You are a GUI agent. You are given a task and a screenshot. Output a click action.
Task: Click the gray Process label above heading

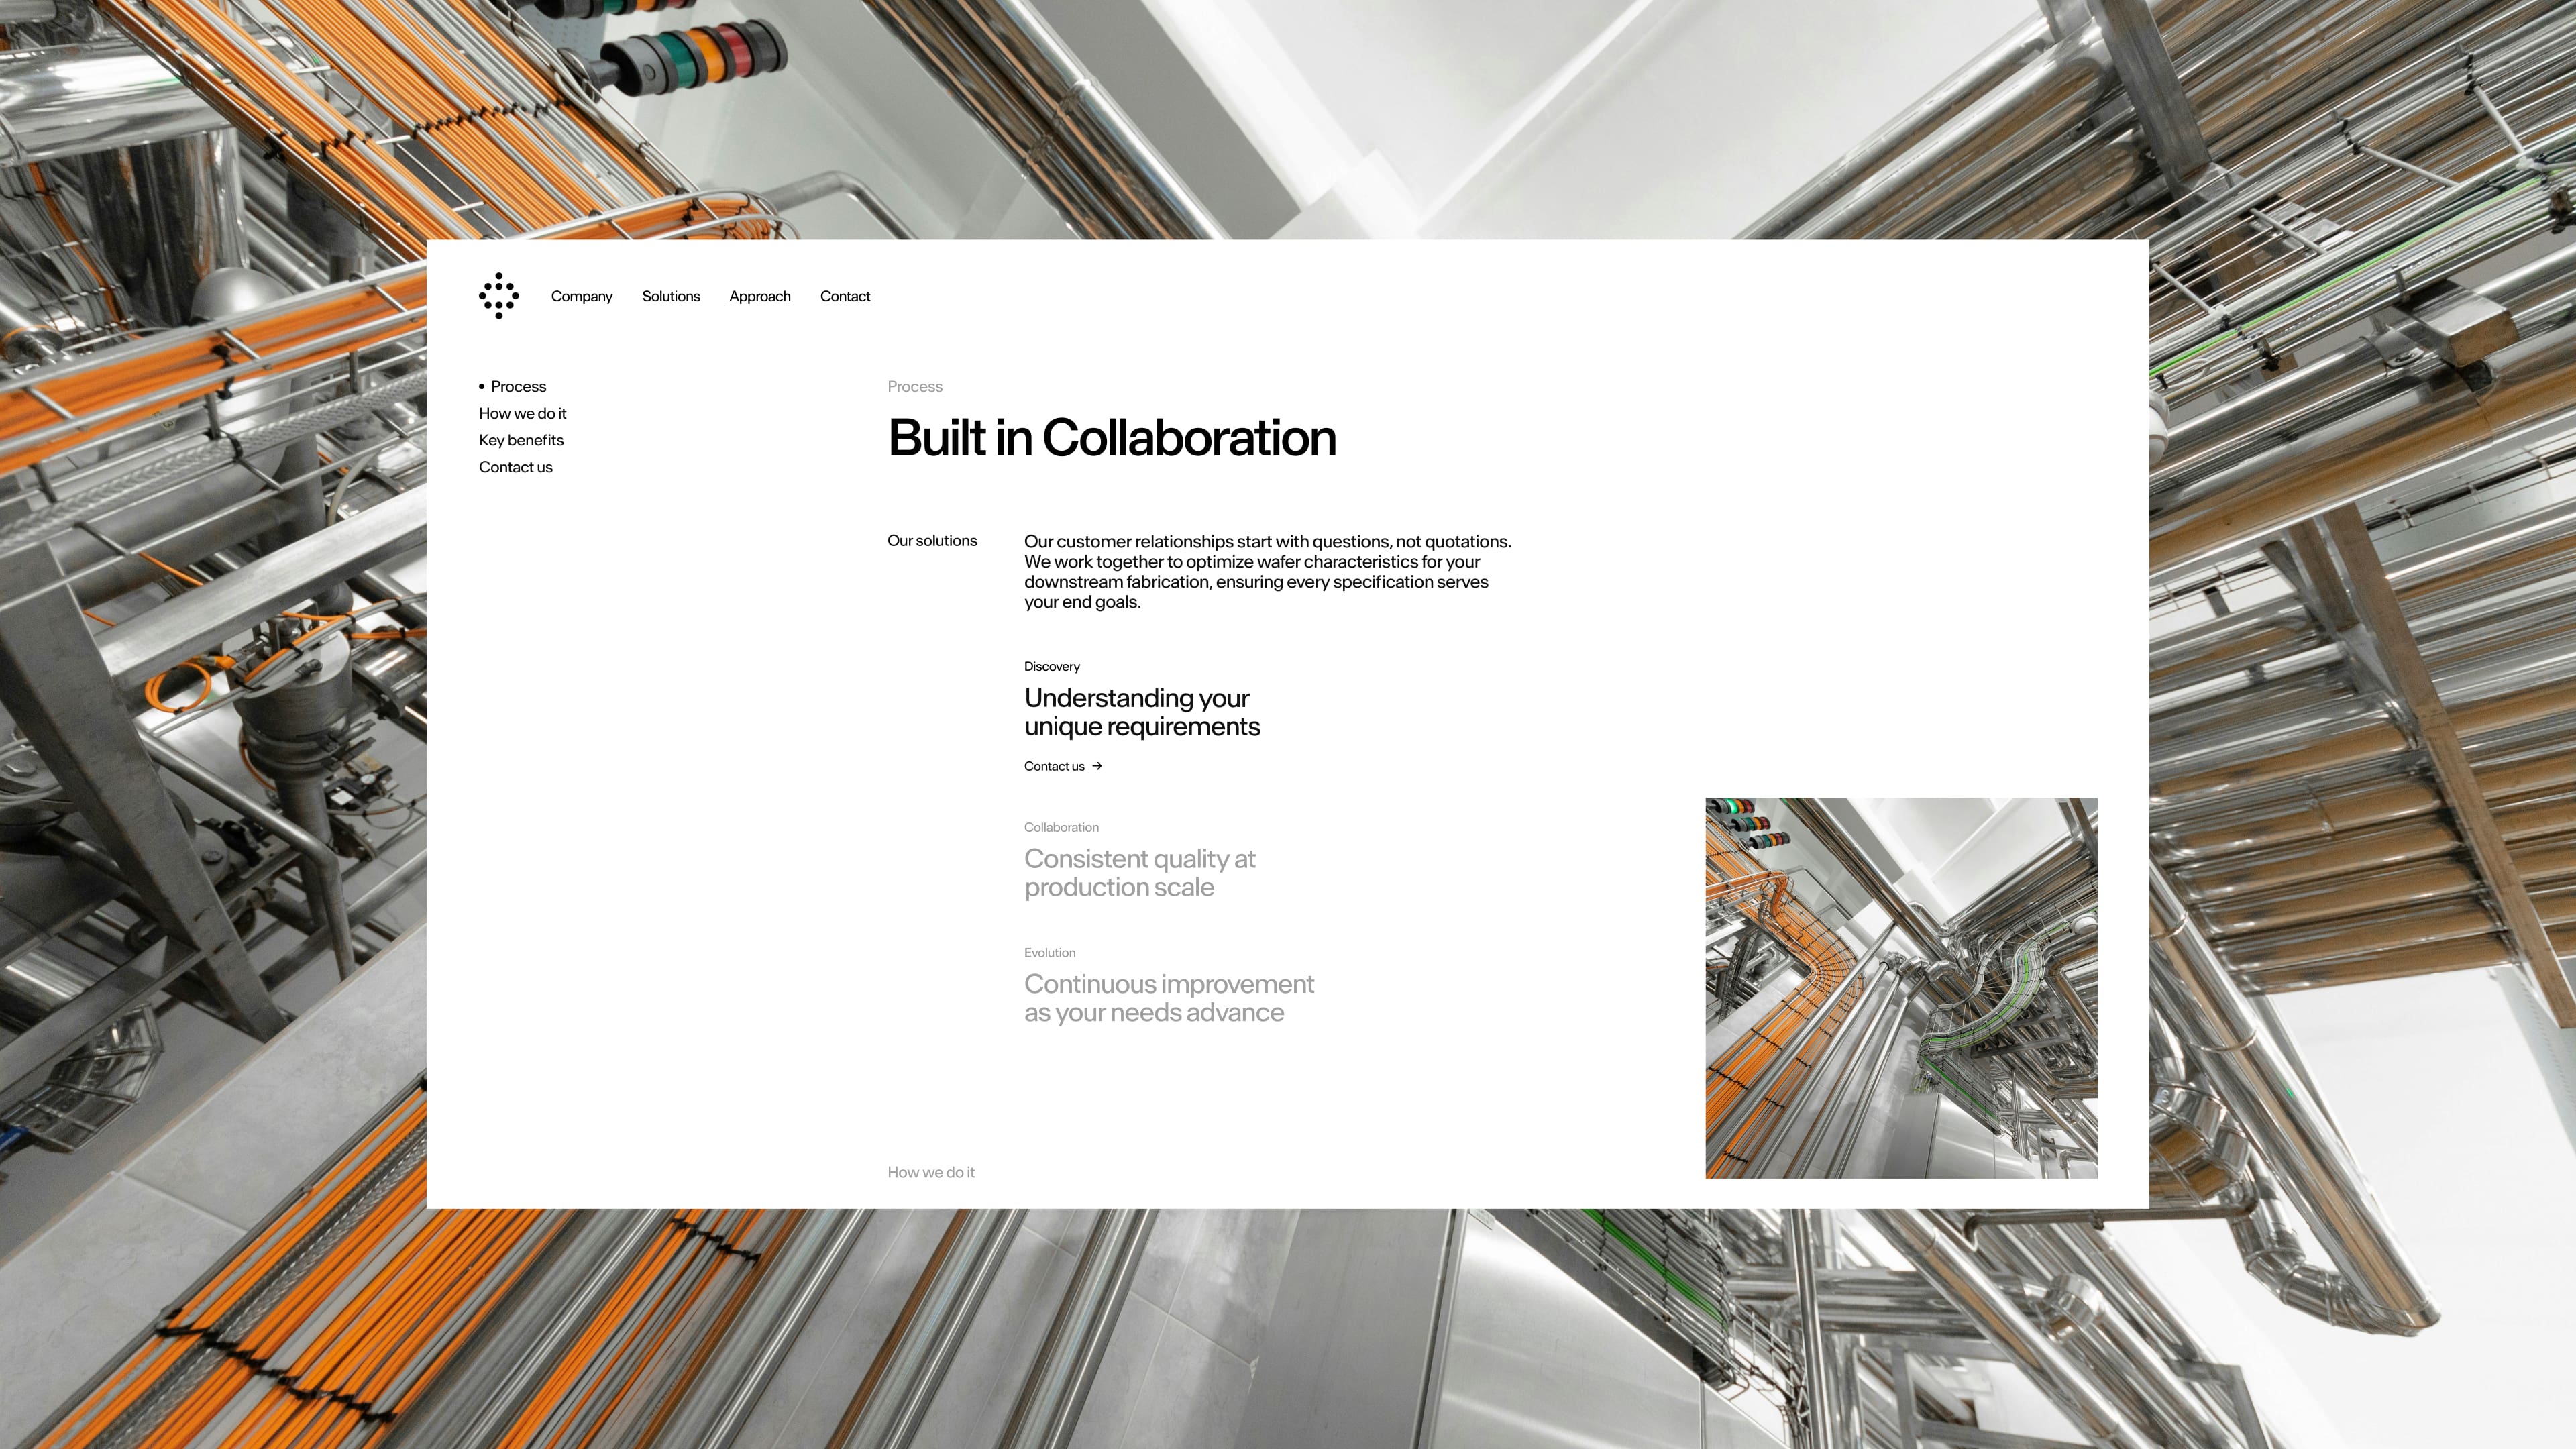pos(914,387)
